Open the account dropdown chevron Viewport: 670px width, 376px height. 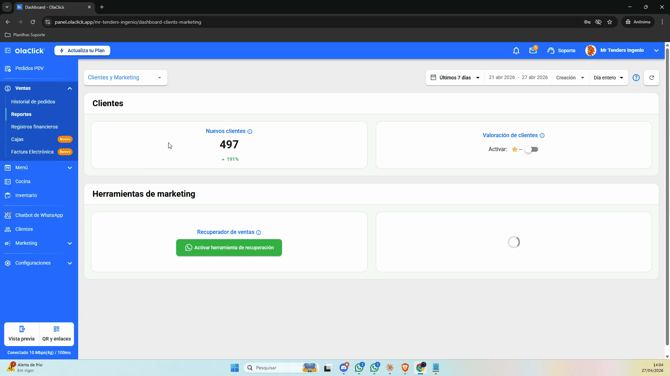click(656, 50)
